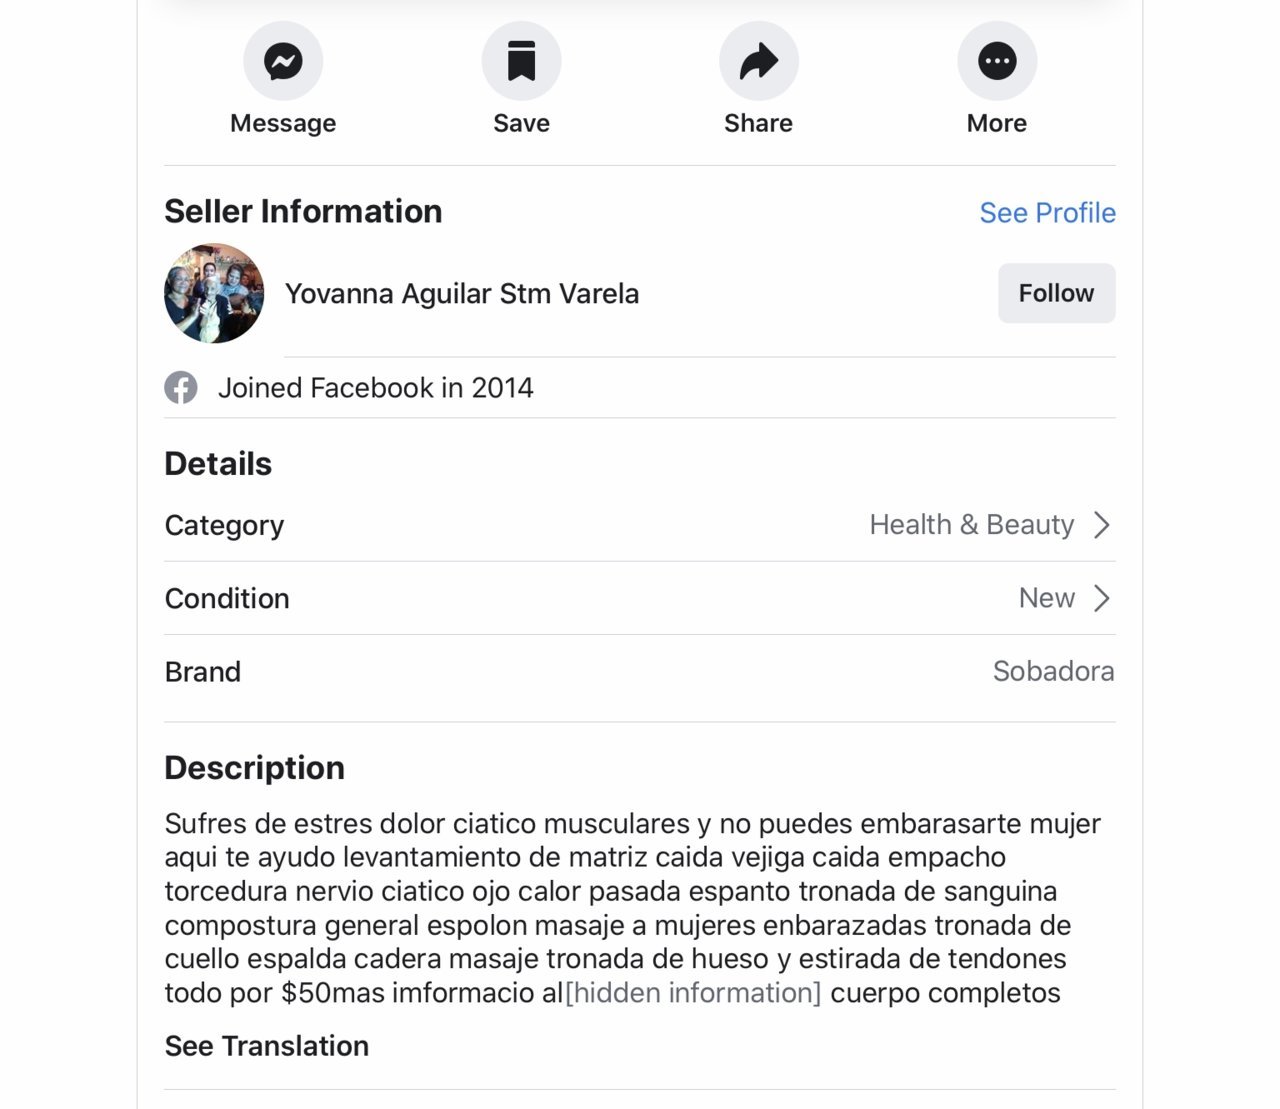
Task: Open the three-dot More icon
Action: (x=997, y=61)
